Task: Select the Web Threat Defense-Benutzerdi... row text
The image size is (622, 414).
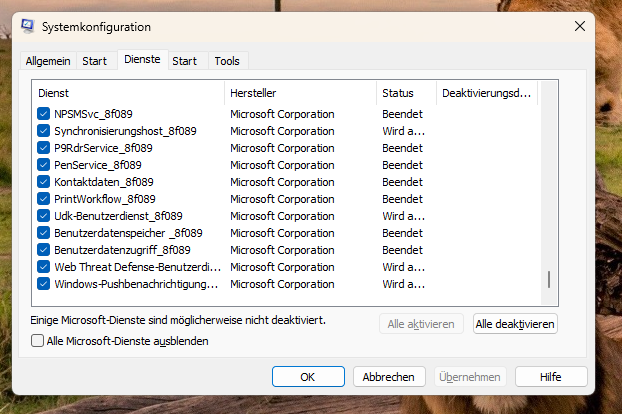Action: tap(138, 267)
